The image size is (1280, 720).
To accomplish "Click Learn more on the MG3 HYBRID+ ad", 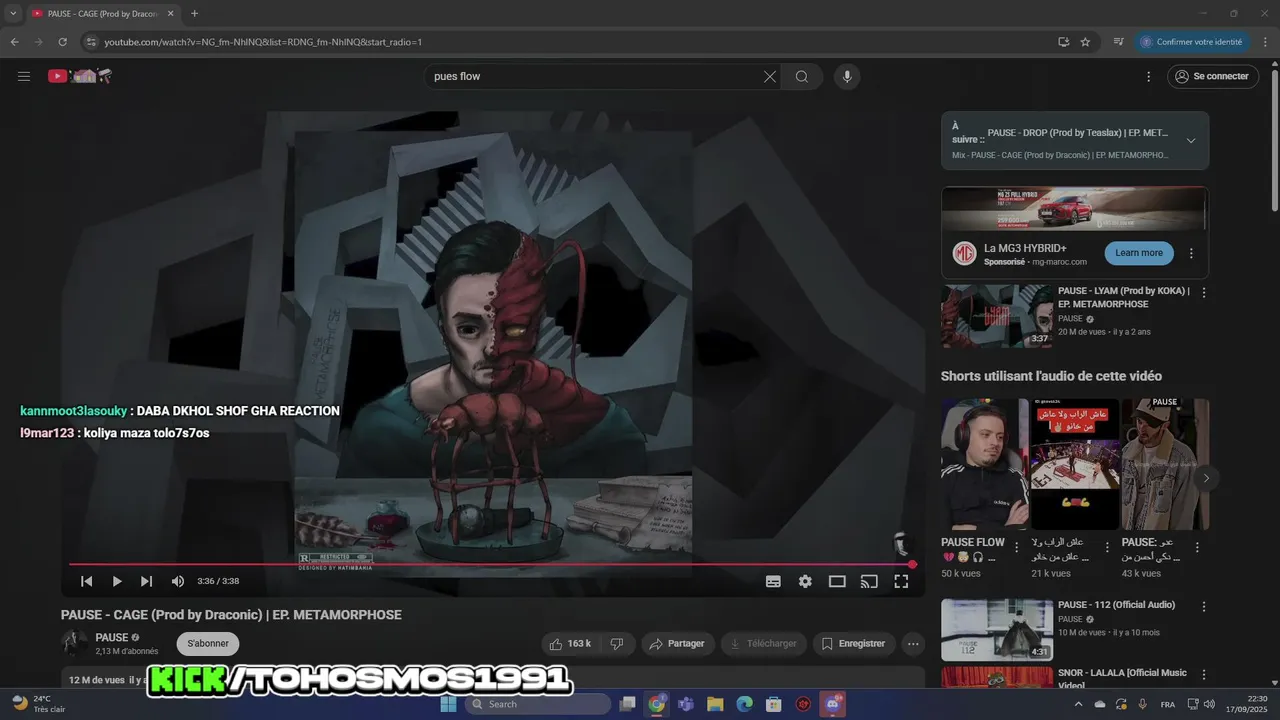I will pos(1139,253).
